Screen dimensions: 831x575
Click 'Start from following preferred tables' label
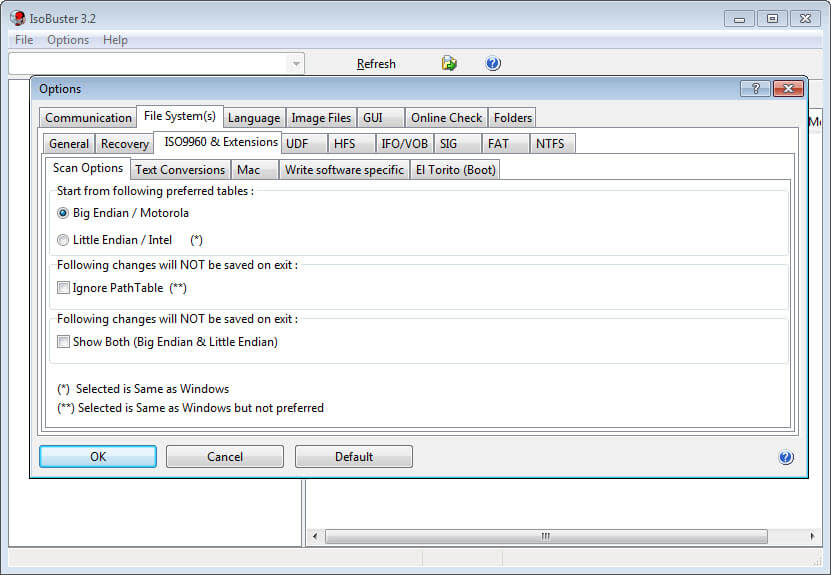coord(155,191)
